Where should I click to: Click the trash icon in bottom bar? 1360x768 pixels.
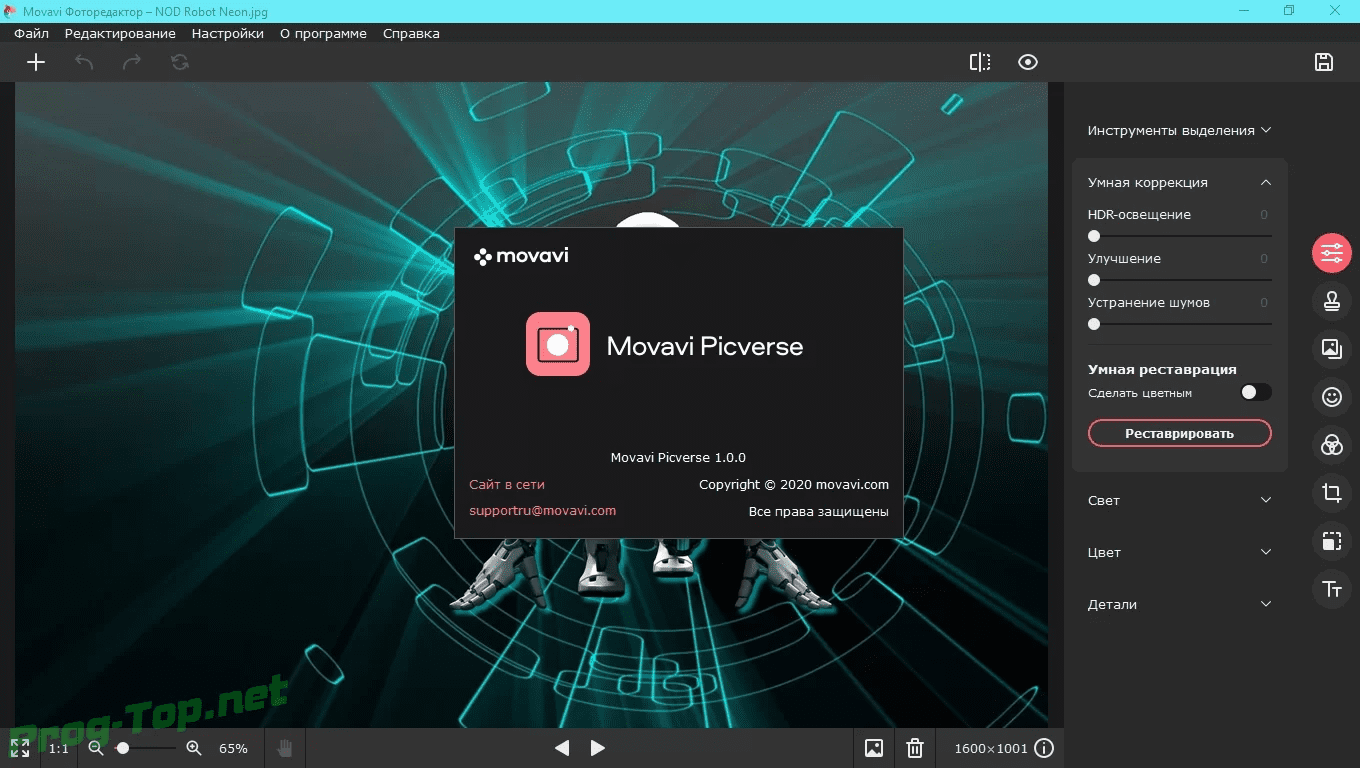coord(914,747)
